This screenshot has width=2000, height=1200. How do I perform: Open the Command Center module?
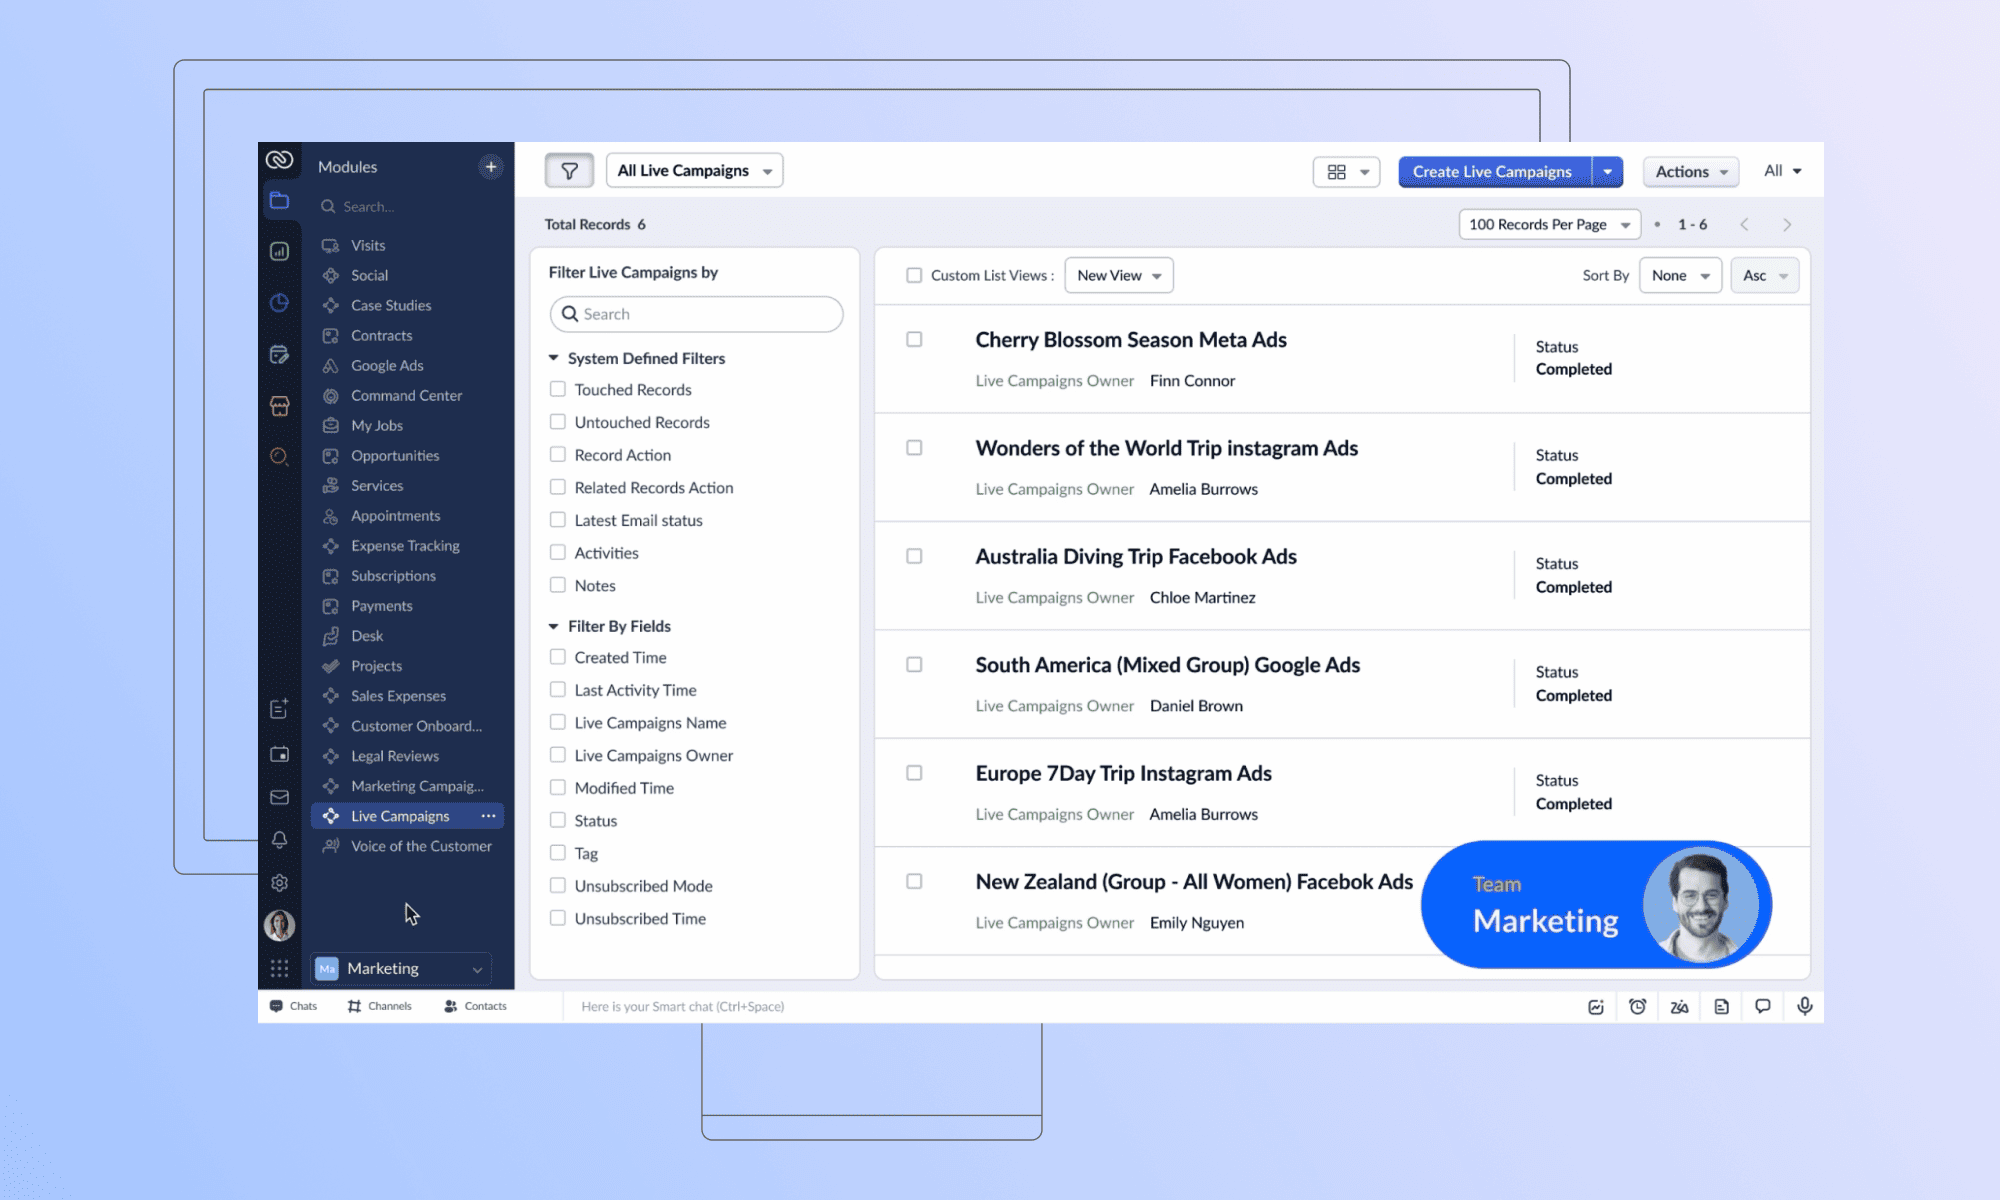pyautogui.click(x=406, y=395)
